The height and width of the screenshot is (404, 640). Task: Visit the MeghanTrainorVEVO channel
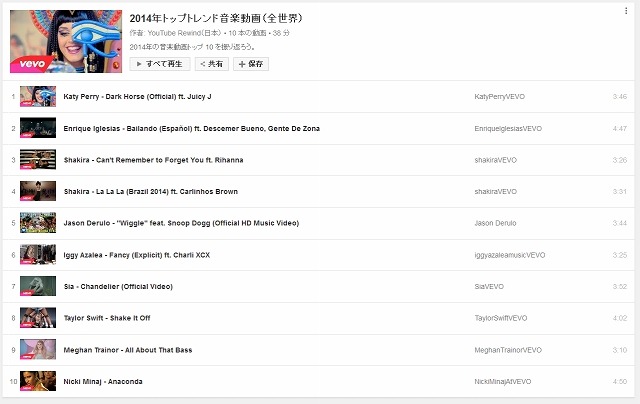point(508,350)
